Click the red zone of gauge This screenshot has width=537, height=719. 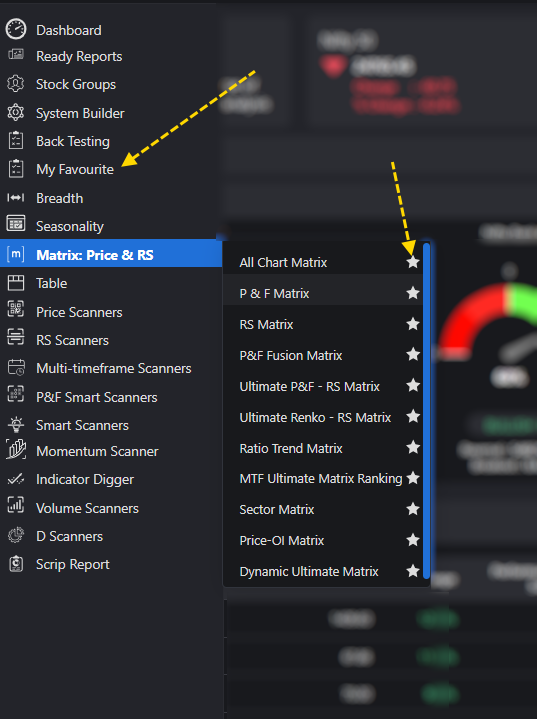[469, 316]
